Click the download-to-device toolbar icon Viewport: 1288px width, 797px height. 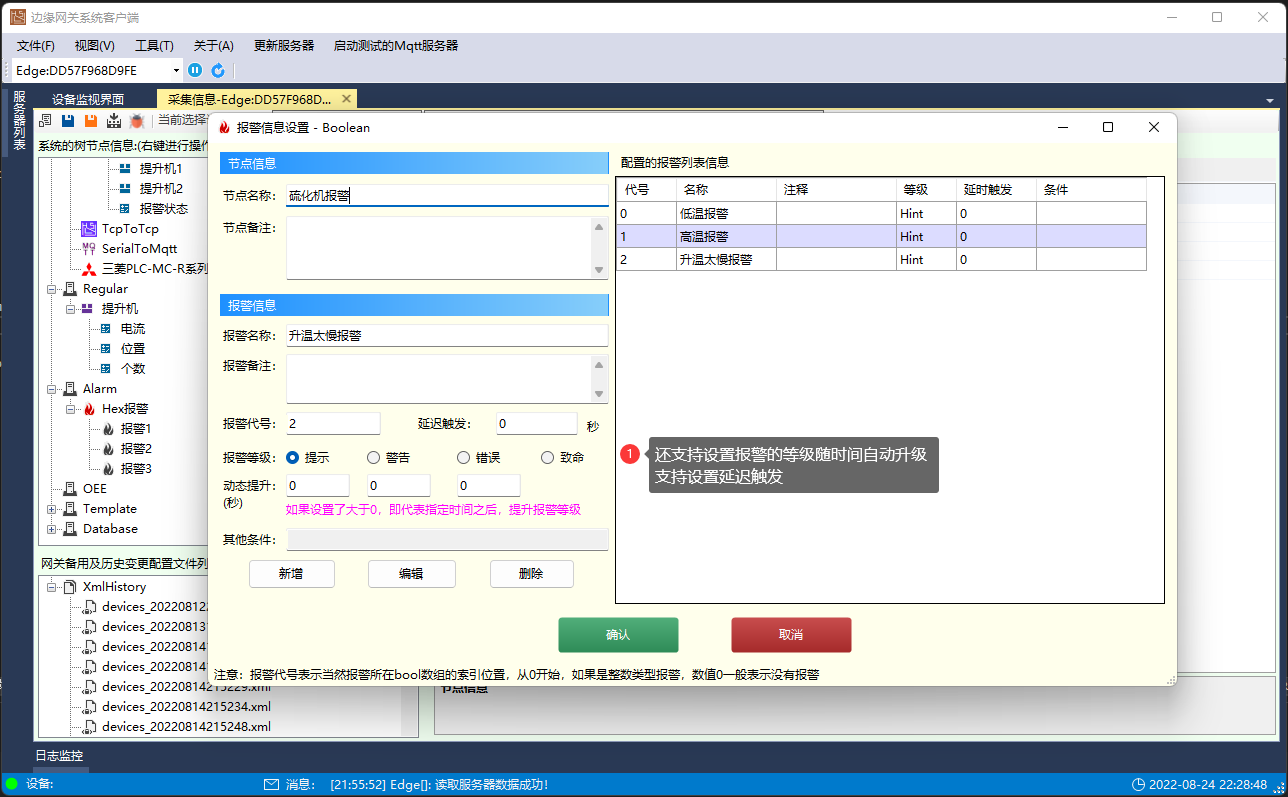[x=114, y=120]
